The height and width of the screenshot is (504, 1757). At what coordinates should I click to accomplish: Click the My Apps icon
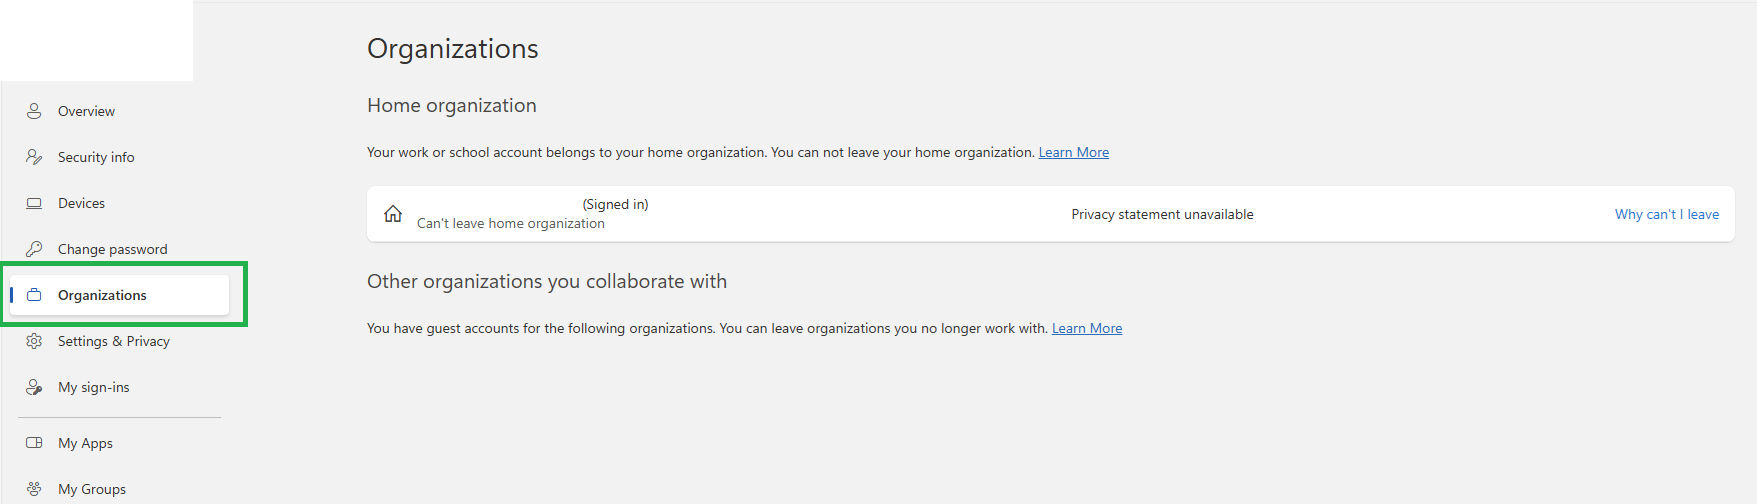[34, 443]
